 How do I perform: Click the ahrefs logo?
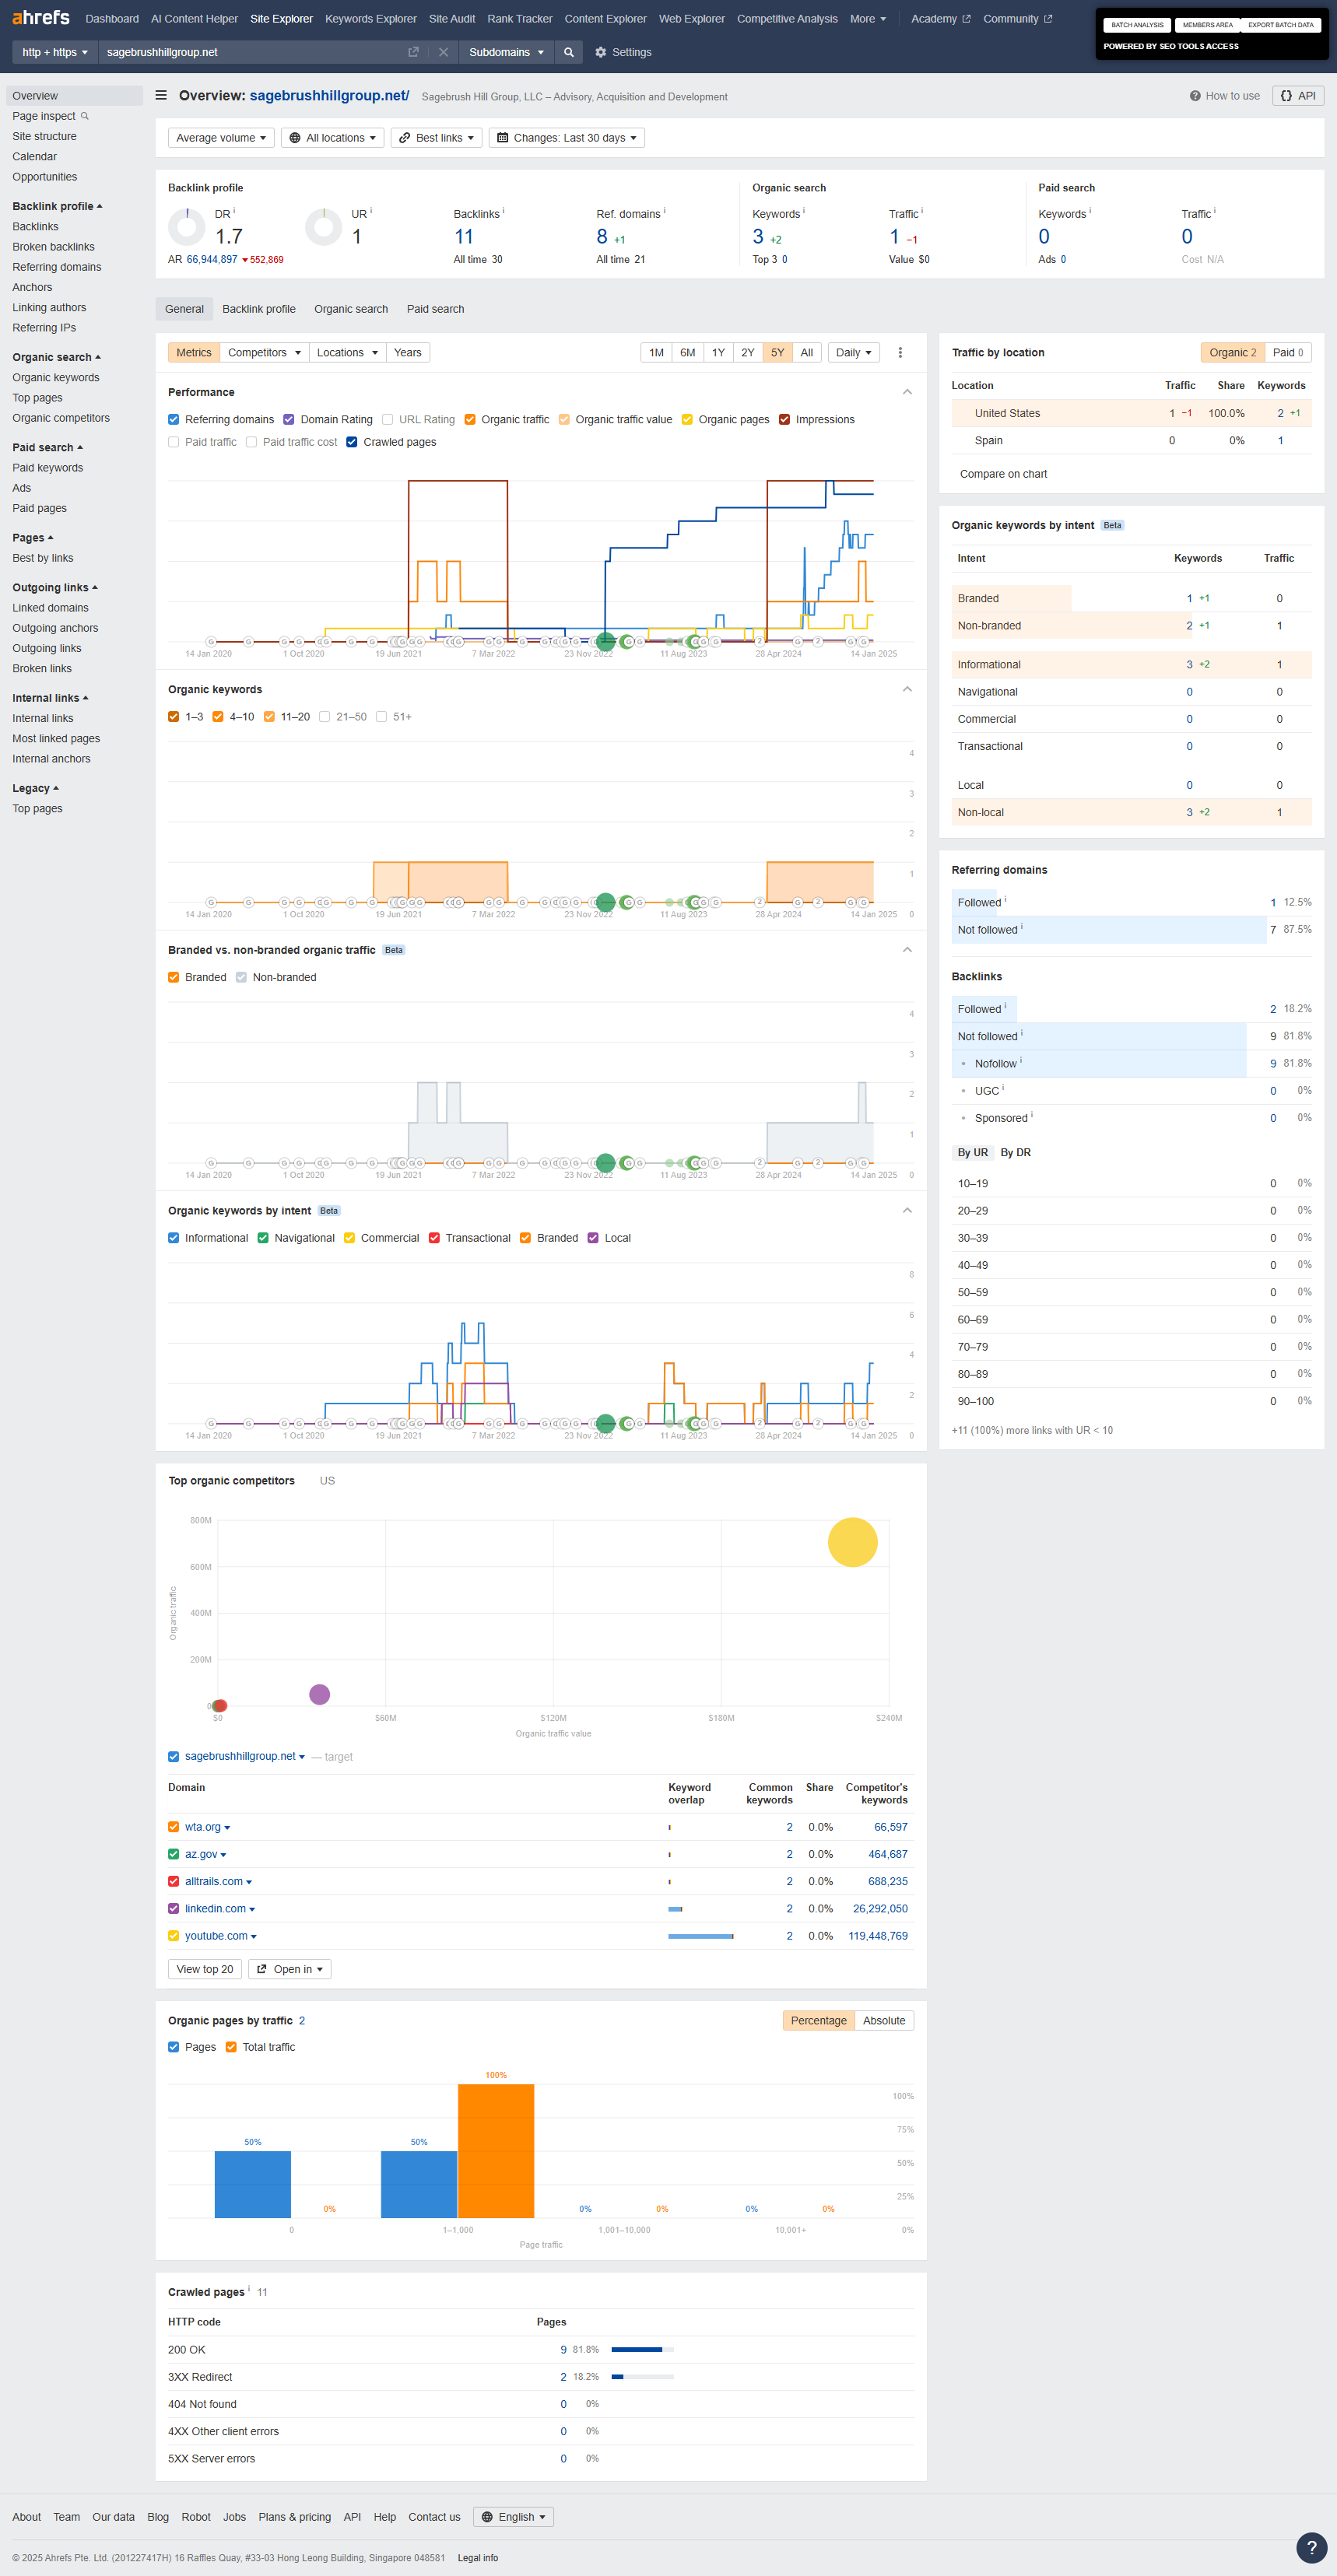coord(41,18)
